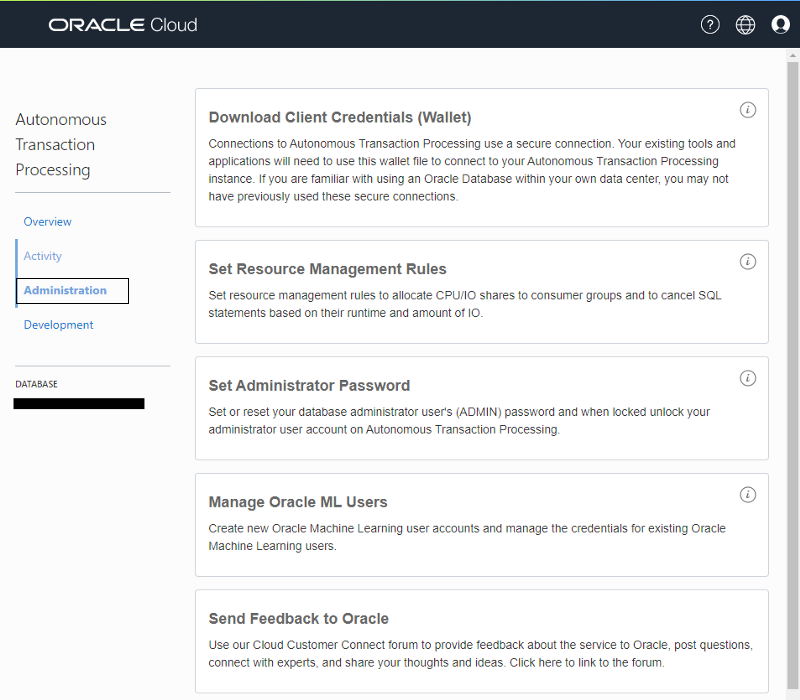This screenshot has width=800, height=700.
Task: Open the user profile avatar icon
Action: pyautogui.click(x=781, y=25)
